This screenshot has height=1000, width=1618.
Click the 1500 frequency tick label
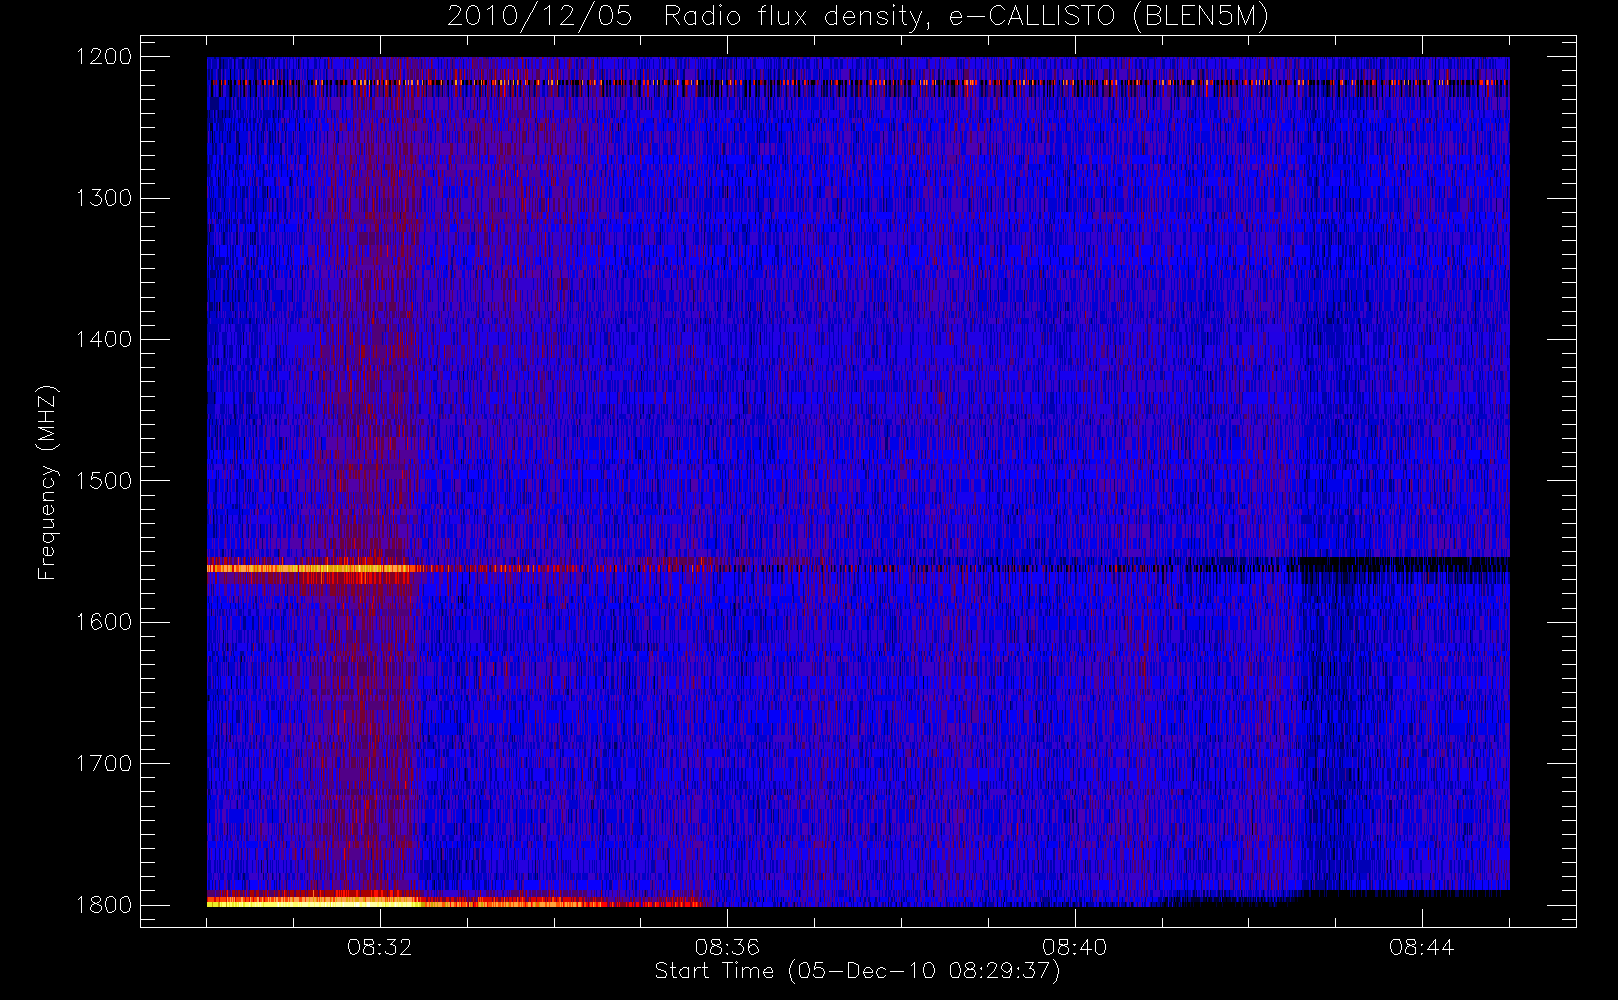(104, 481)
